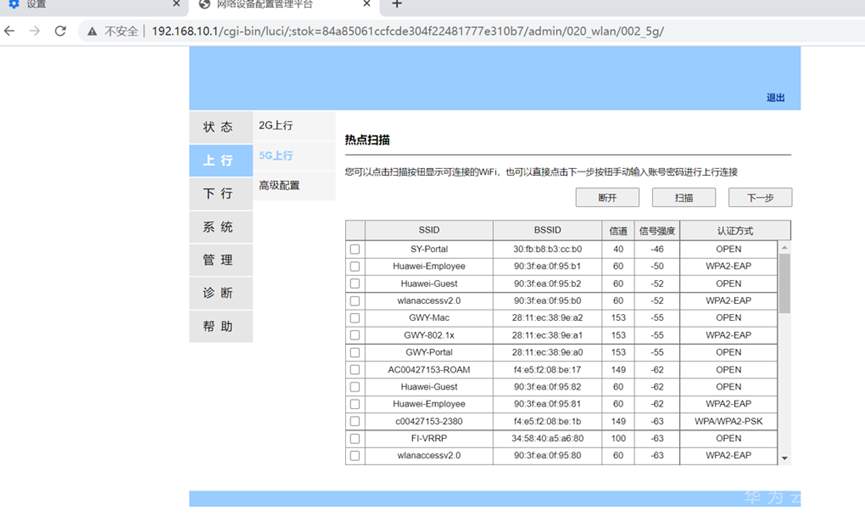Click the SSID column header
The width and height of the screenshot is (865, 522).
pos(429,230)
